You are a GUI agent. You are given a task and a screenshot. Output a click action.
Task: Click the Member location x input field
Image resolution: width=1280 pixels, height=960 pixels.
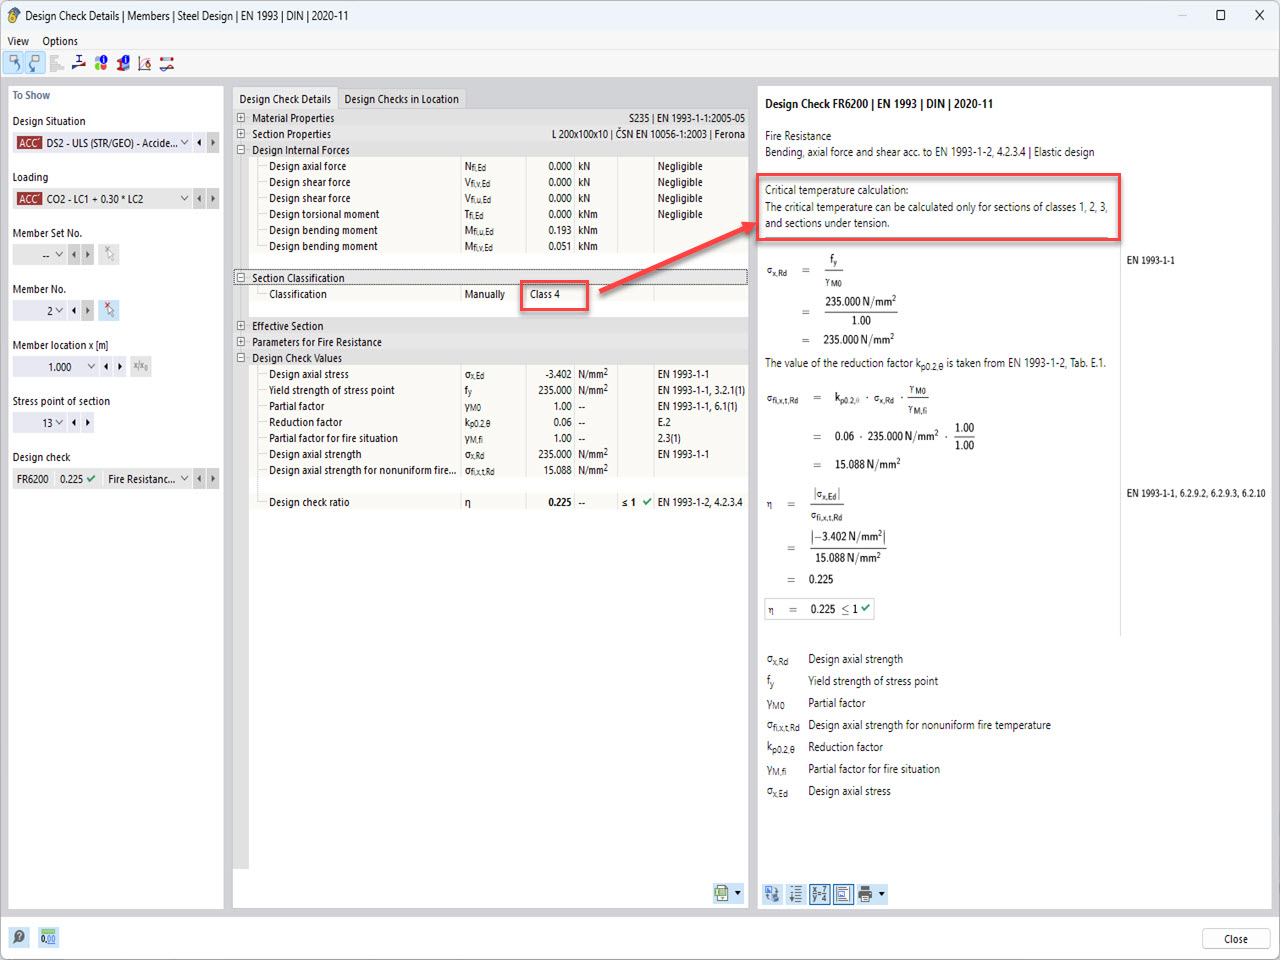(60, 366)
